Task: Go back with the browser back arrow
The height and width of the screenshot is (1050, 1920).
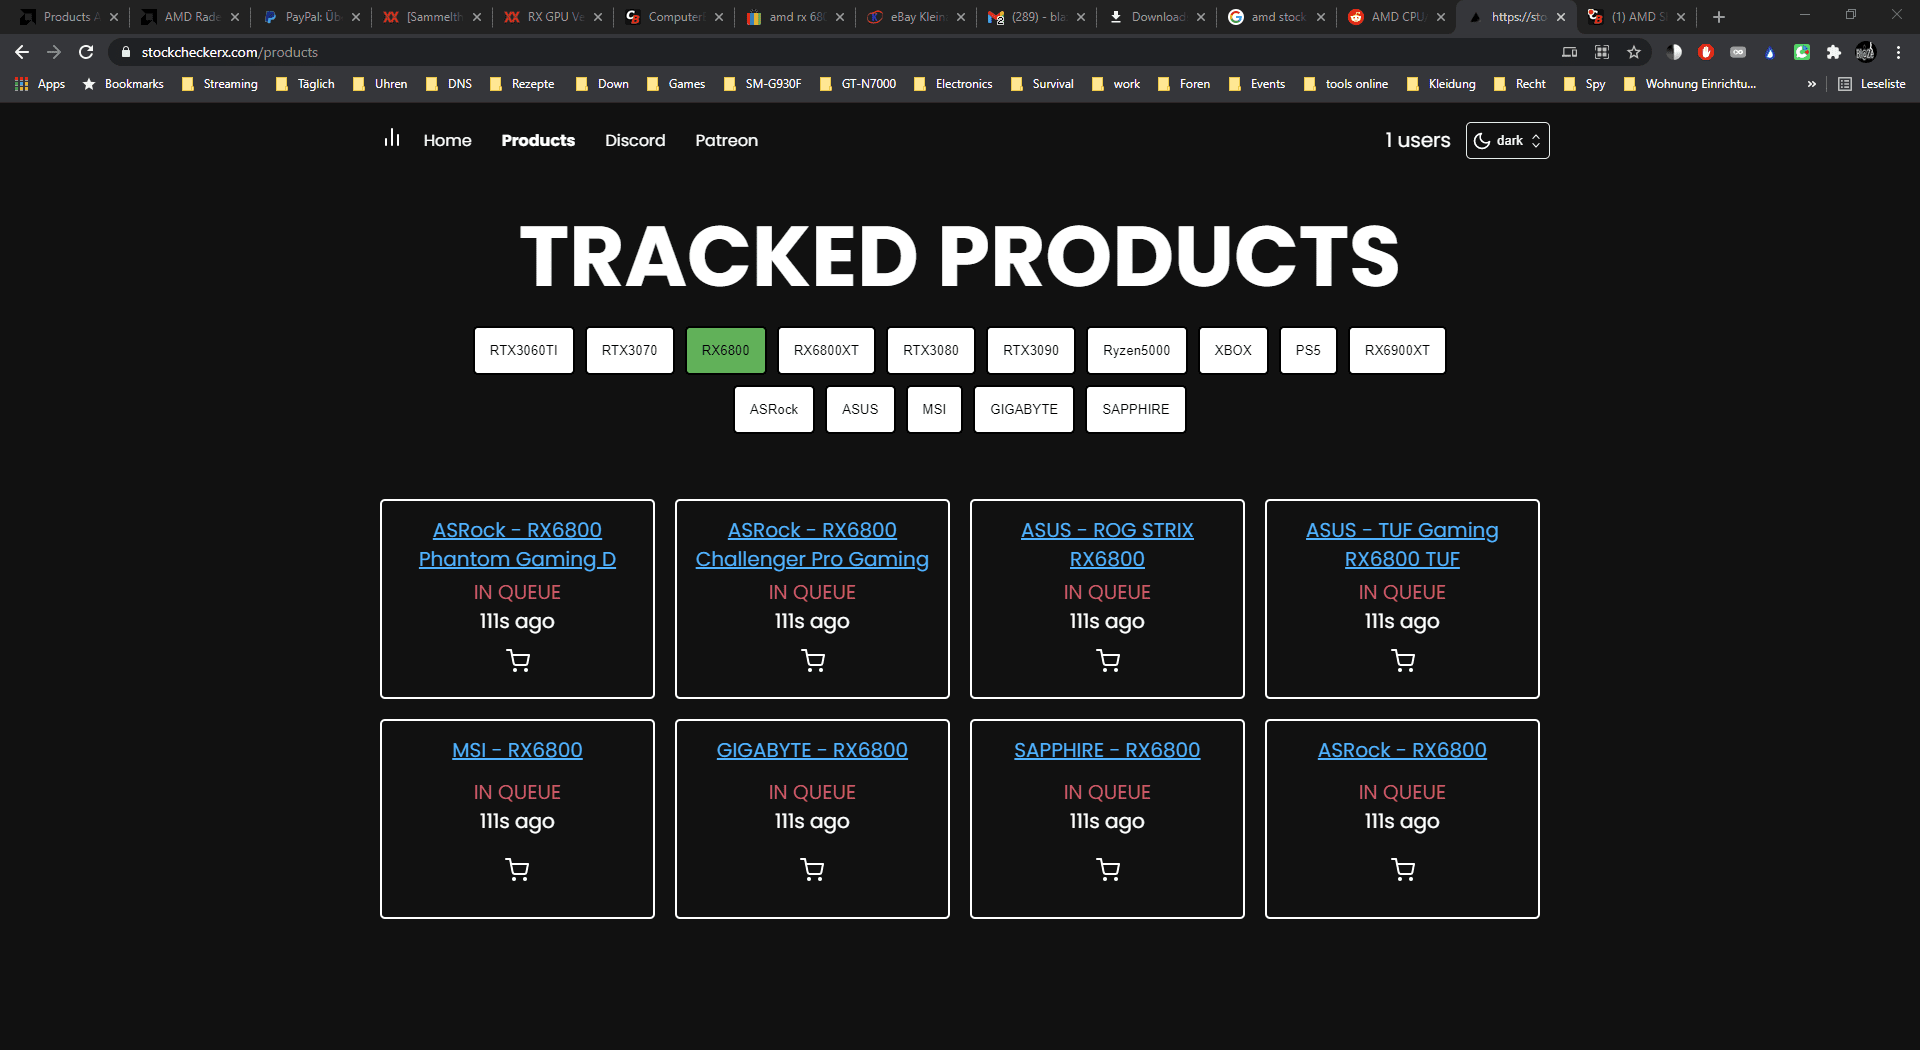Action: point(22,52)
